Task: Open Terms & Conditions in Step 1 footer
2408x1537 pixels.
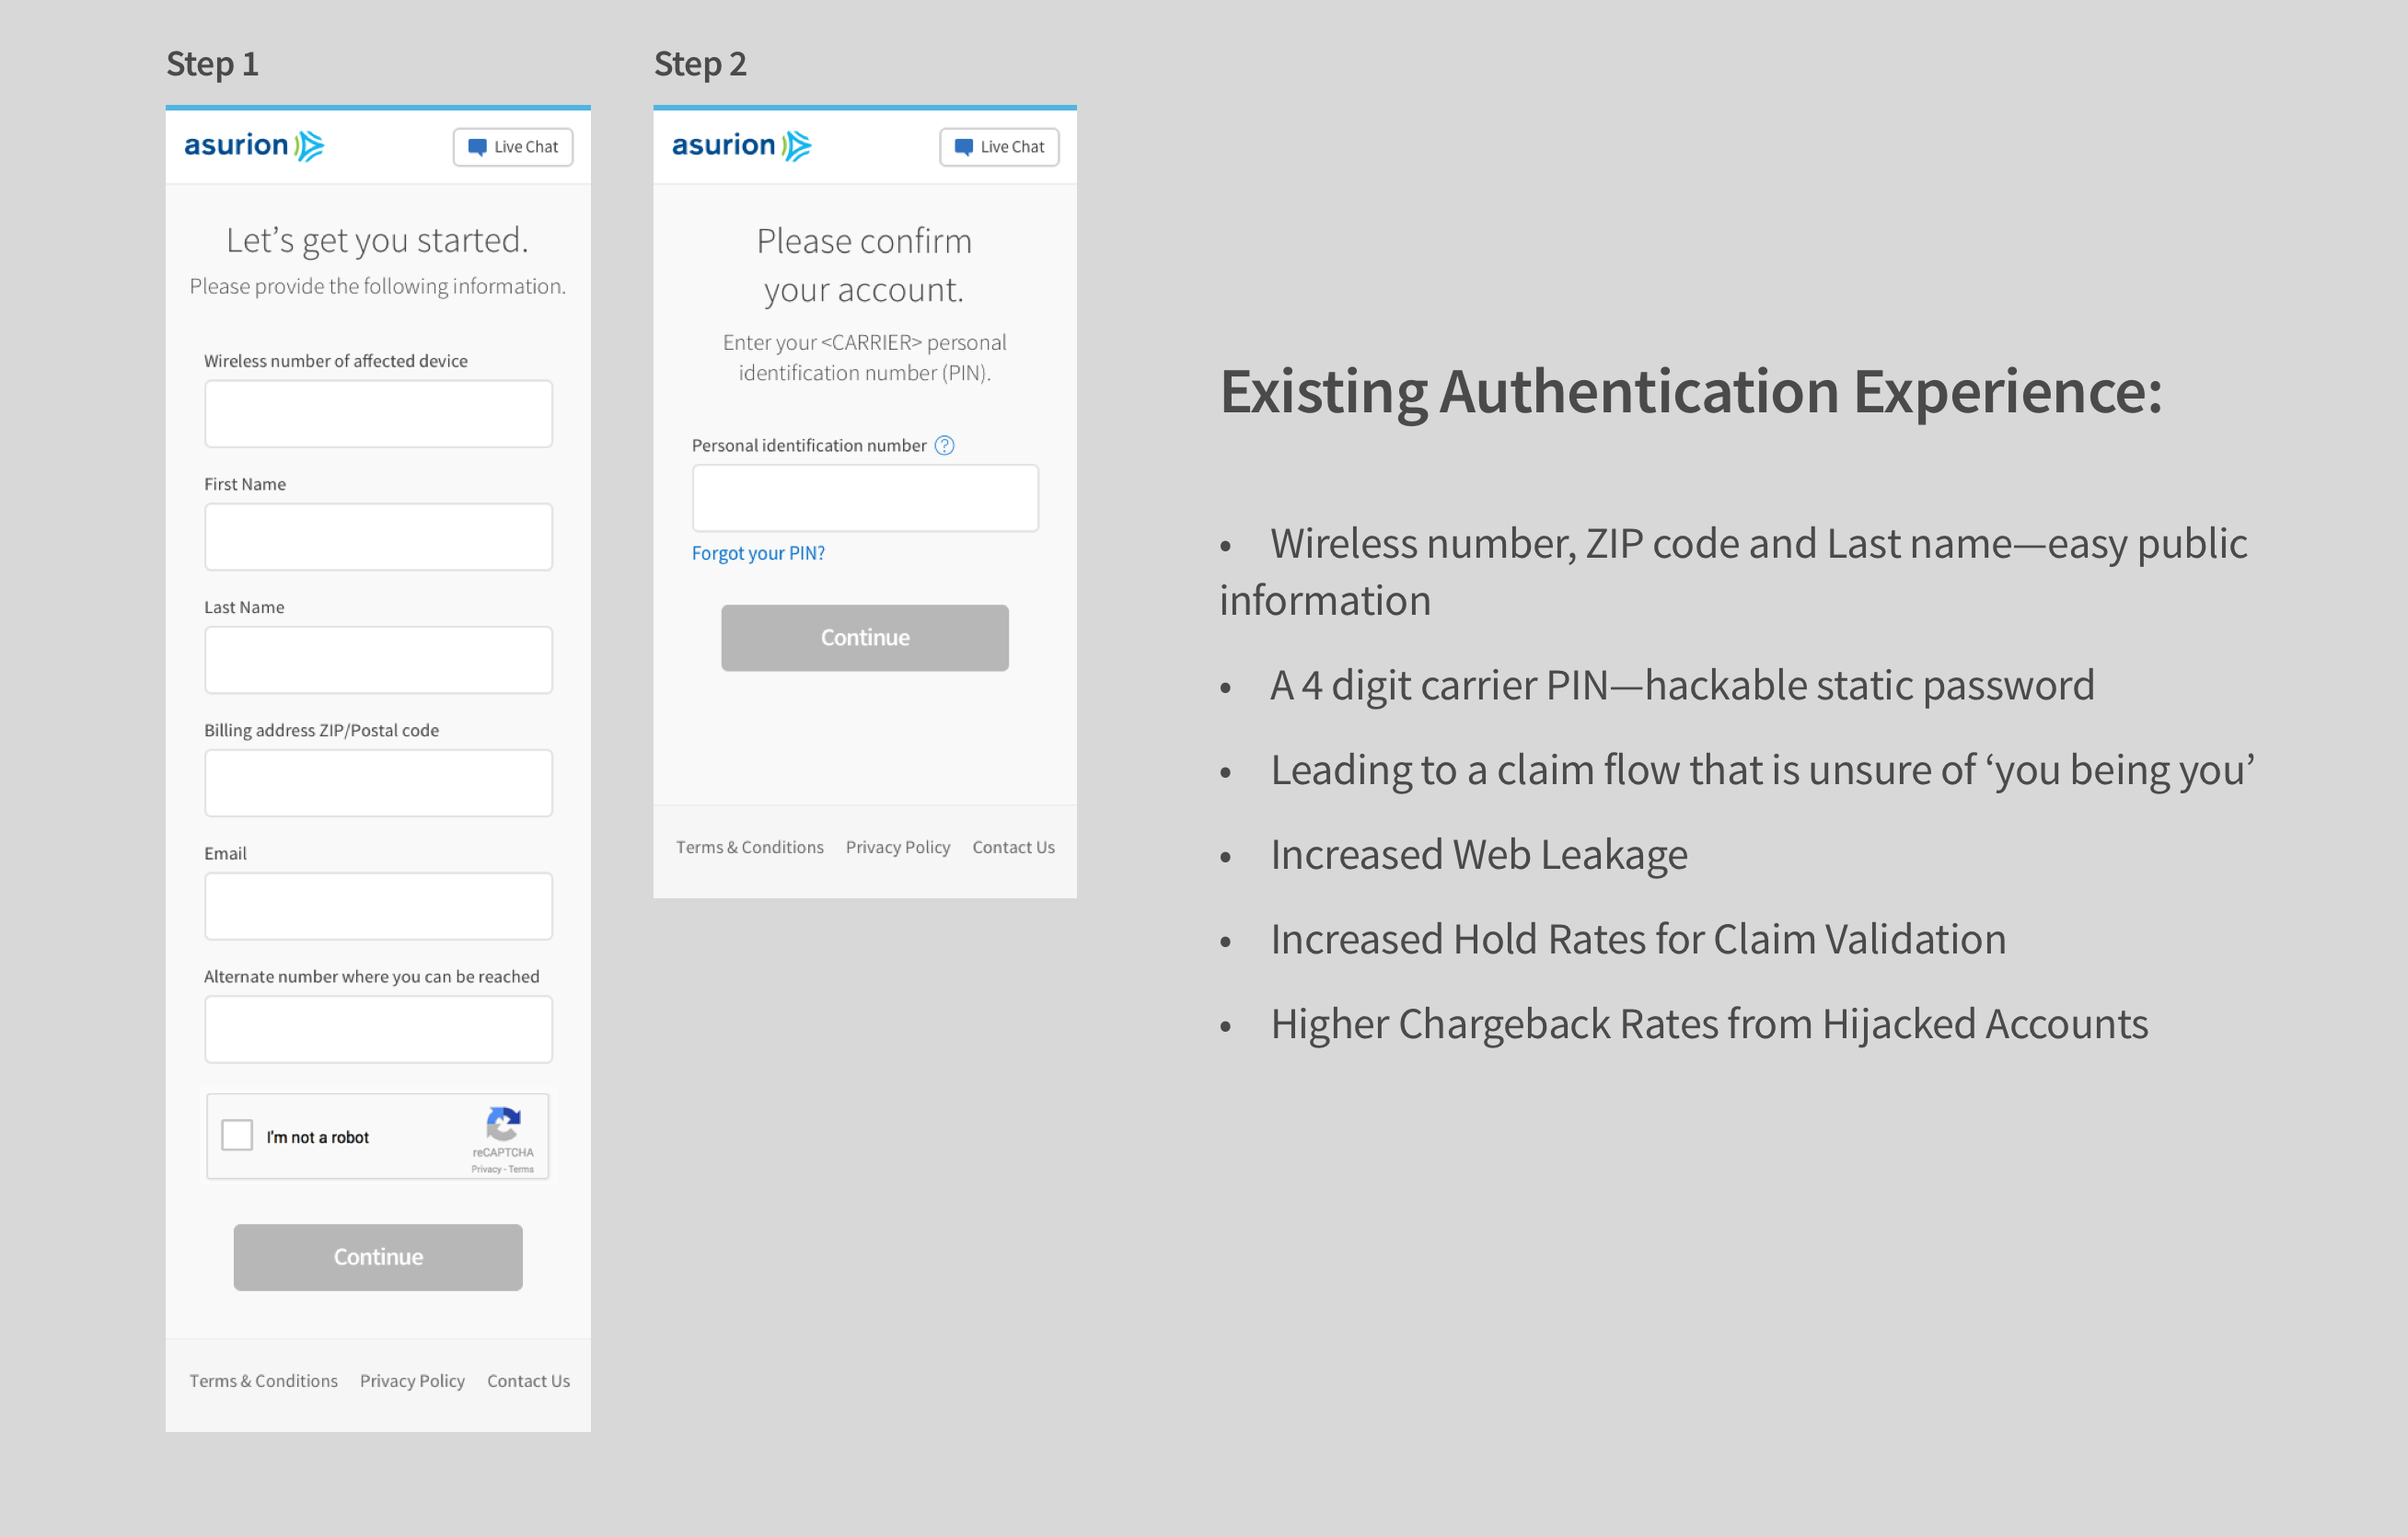Action: [263, 1380]
